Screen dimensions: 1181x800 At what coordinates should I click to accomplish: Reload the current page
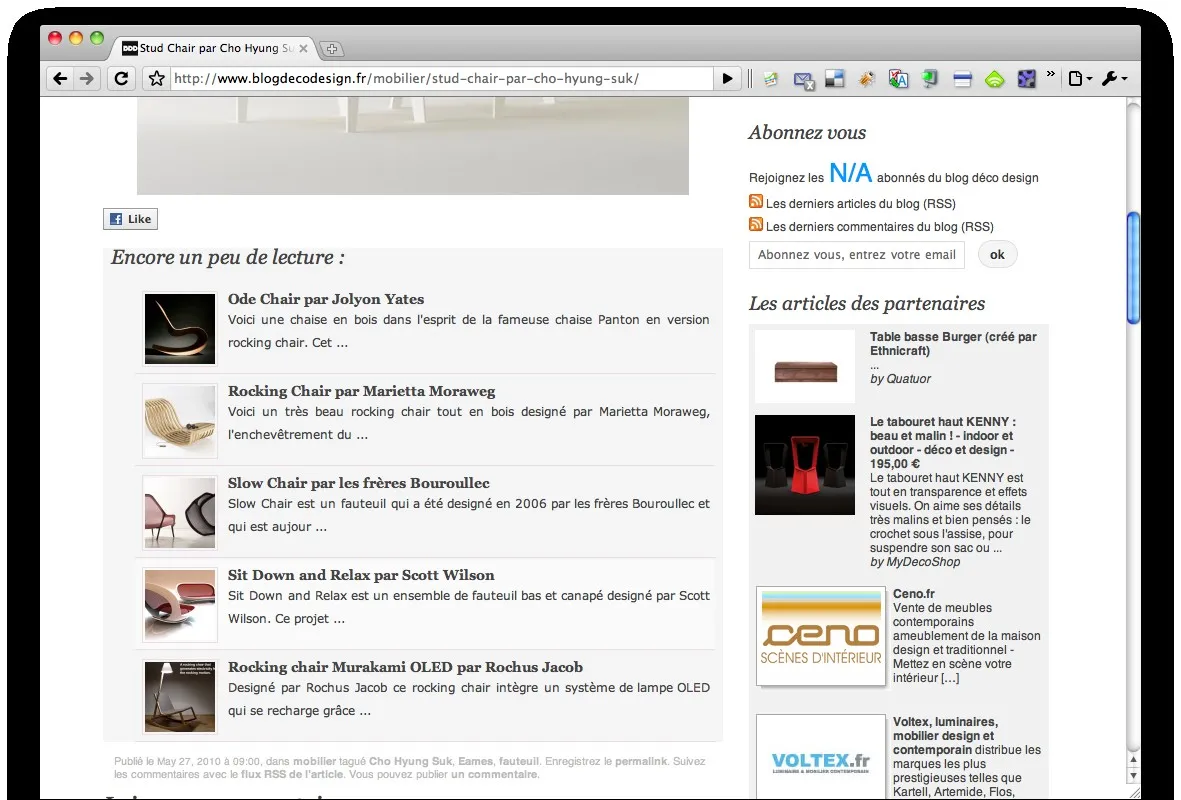pyautogui.click(x=121, y=78)
